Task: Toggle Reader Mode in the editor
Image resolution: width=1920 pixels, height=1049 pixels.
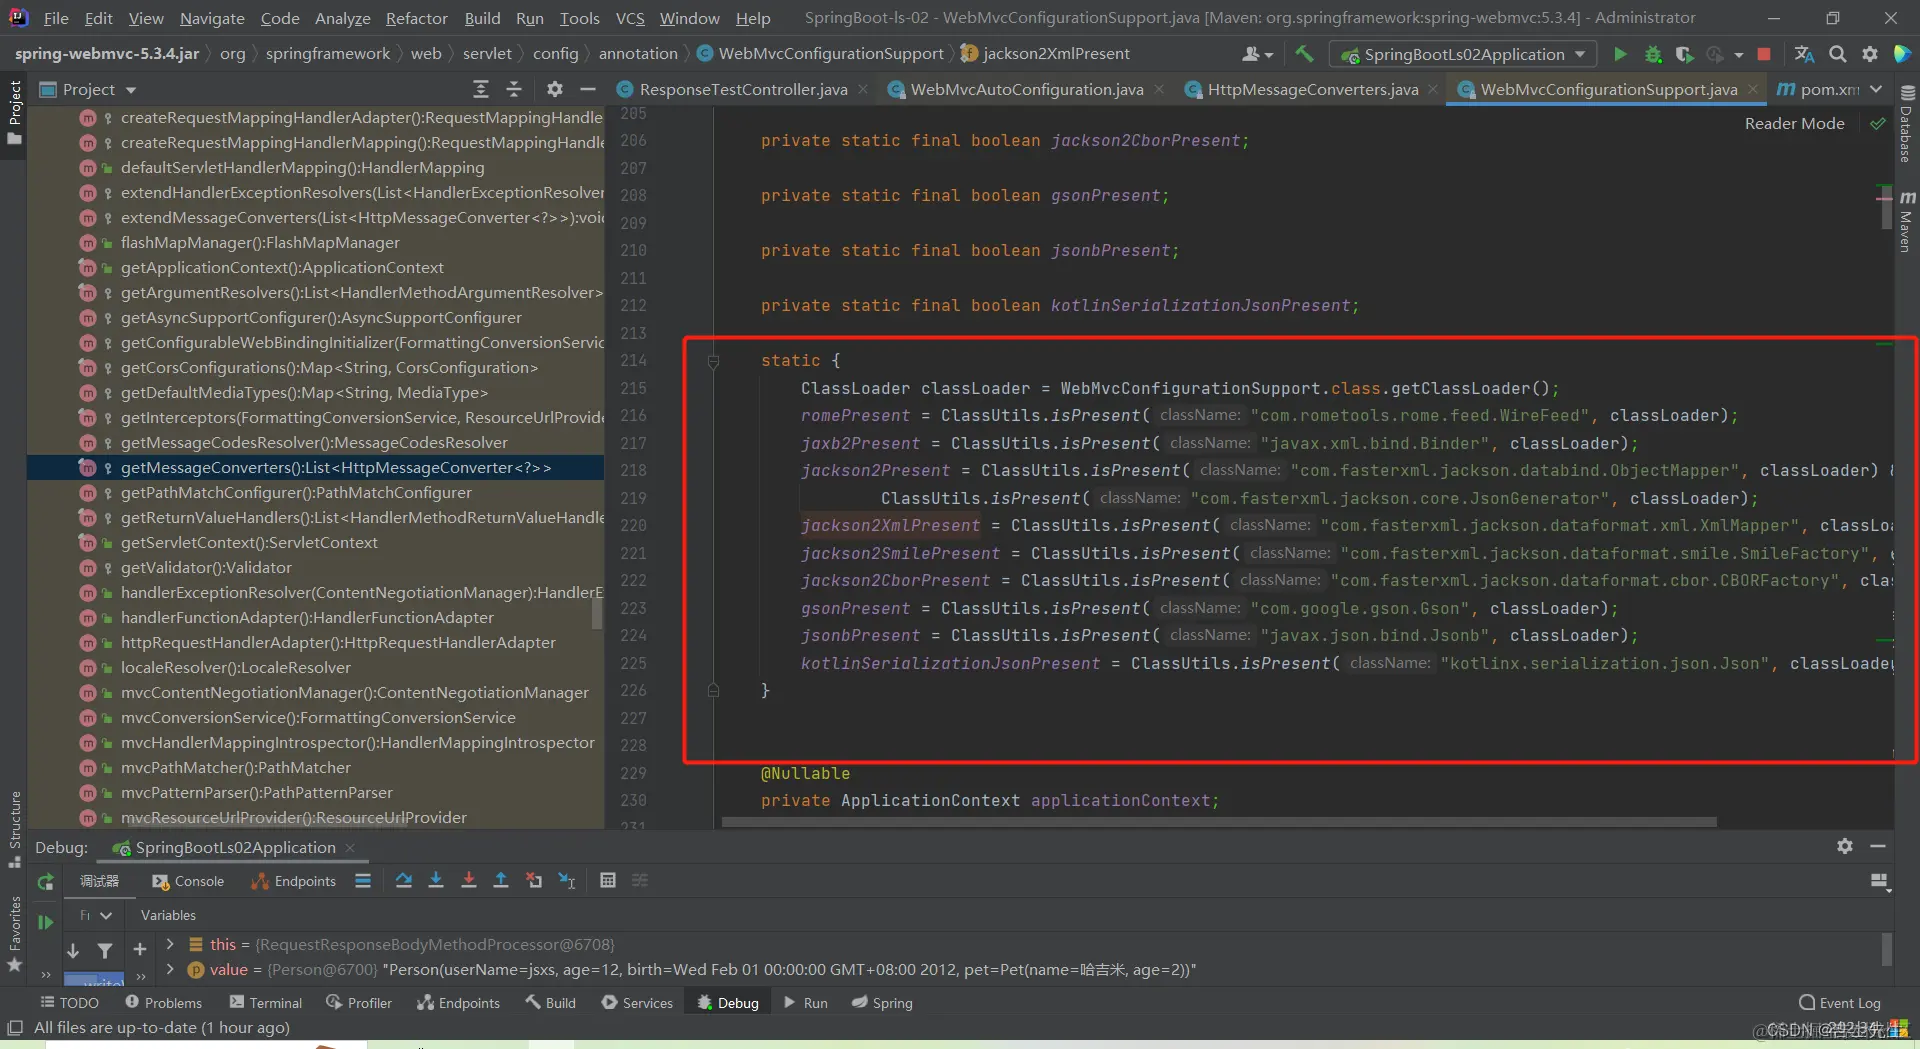Action: coord(1794,123)
